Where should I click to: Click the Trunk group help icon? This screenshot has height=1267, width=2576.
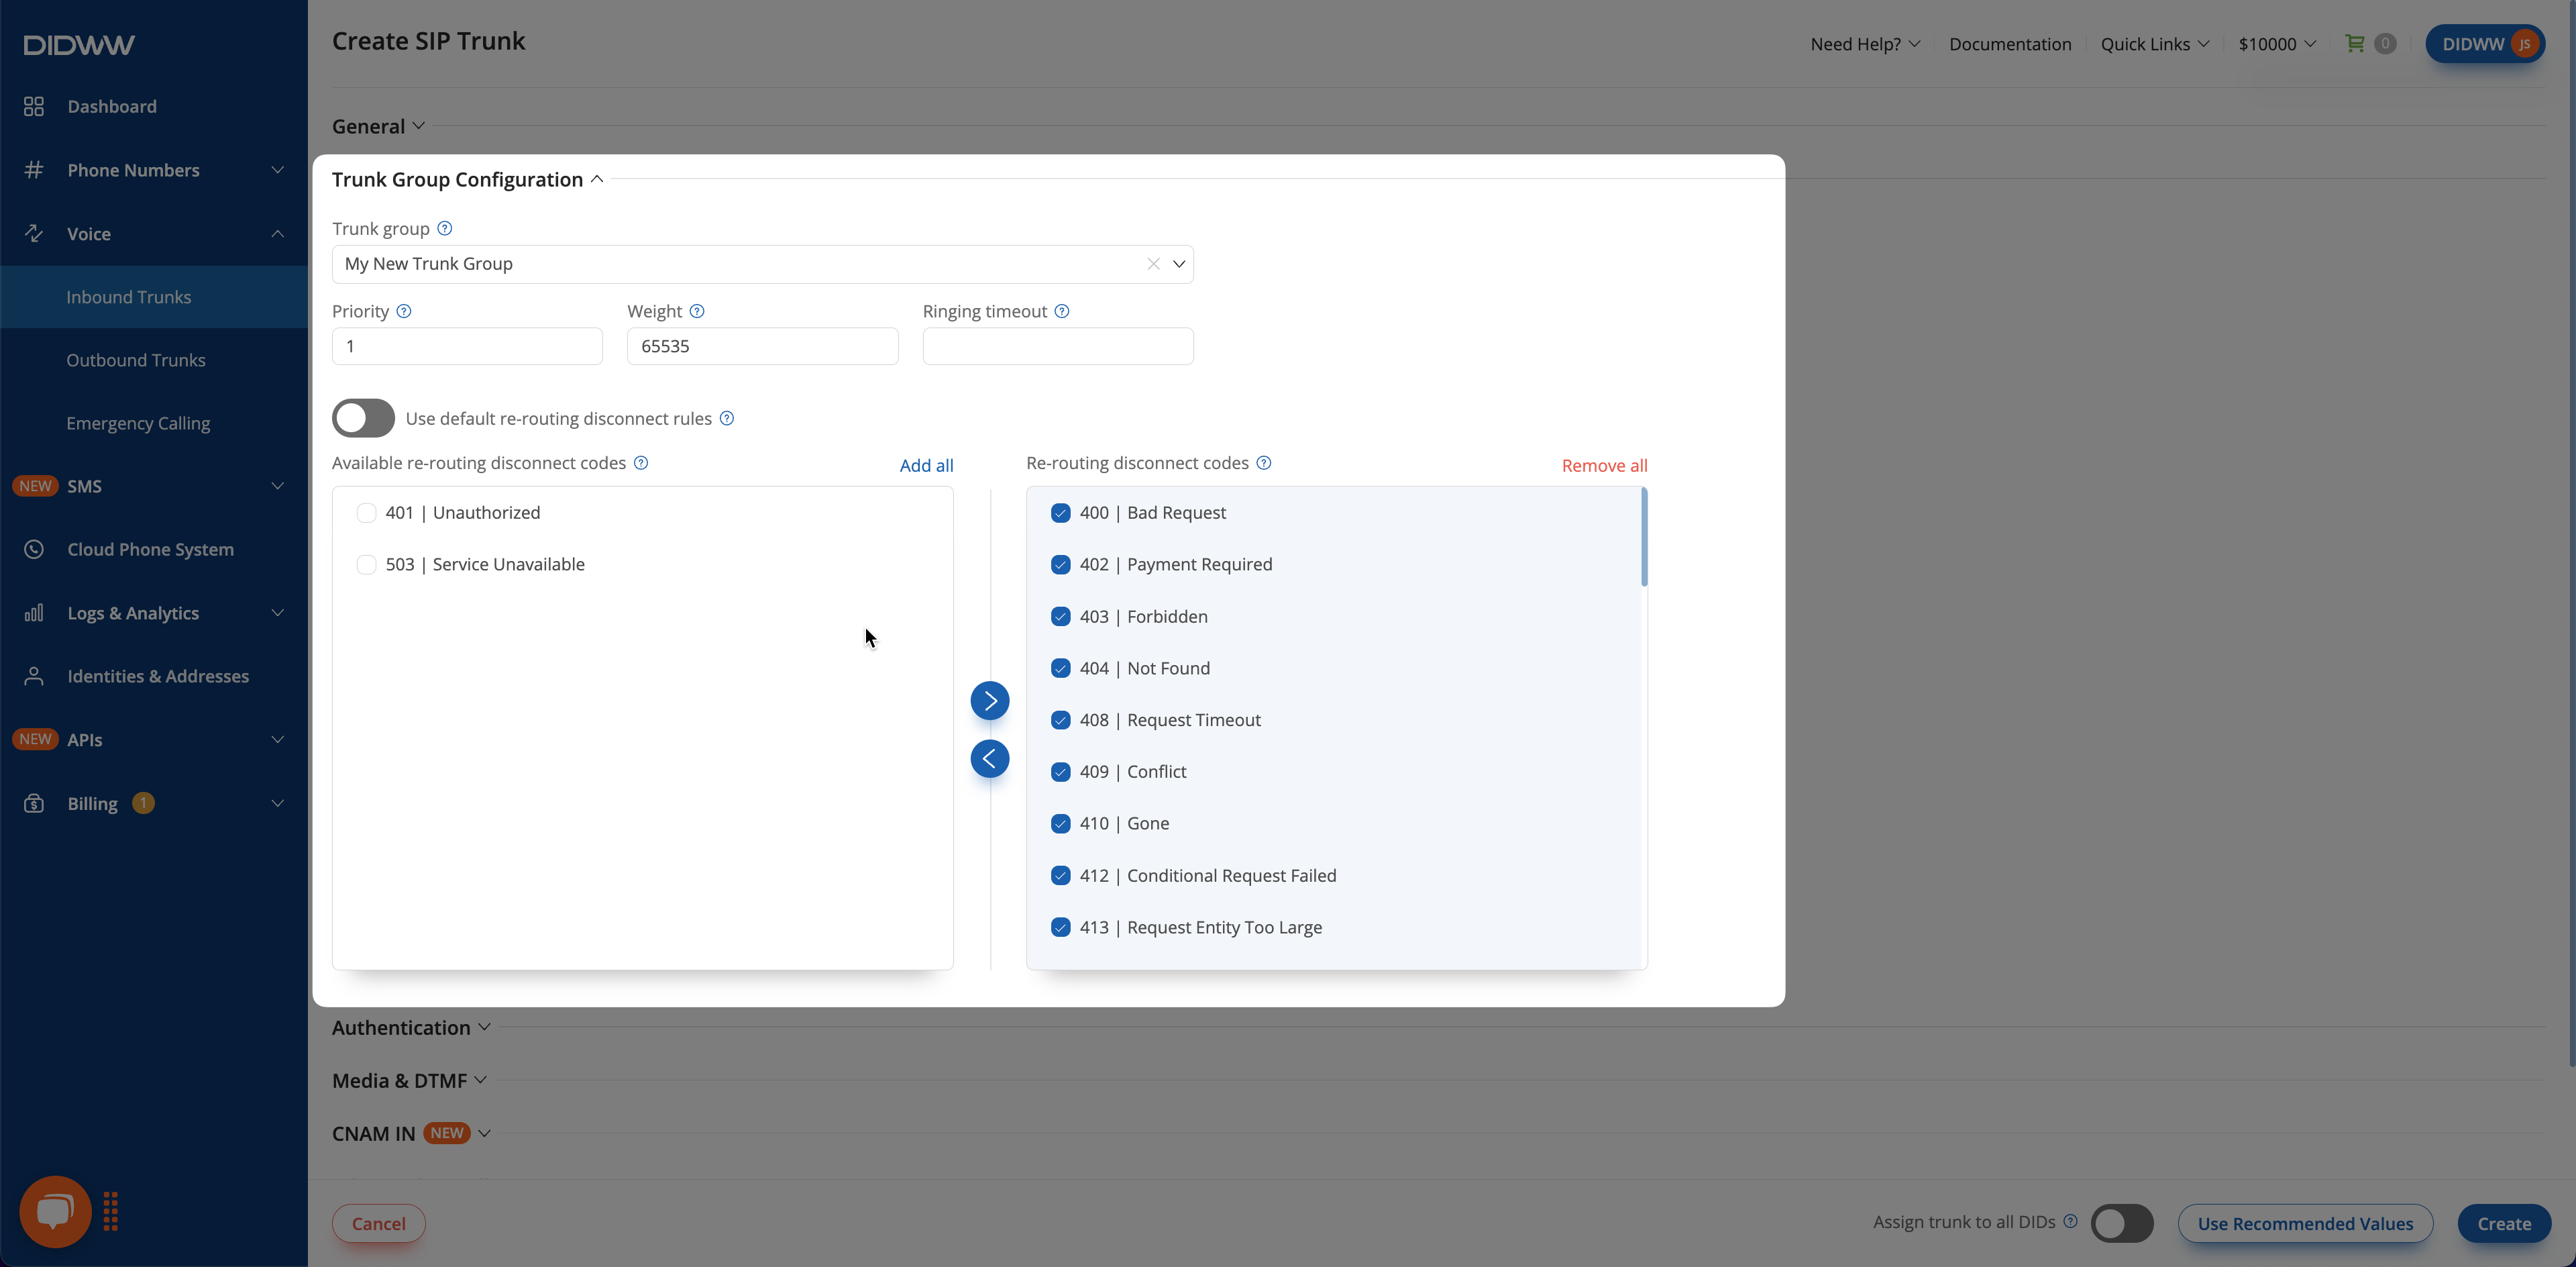coord(445,228)
